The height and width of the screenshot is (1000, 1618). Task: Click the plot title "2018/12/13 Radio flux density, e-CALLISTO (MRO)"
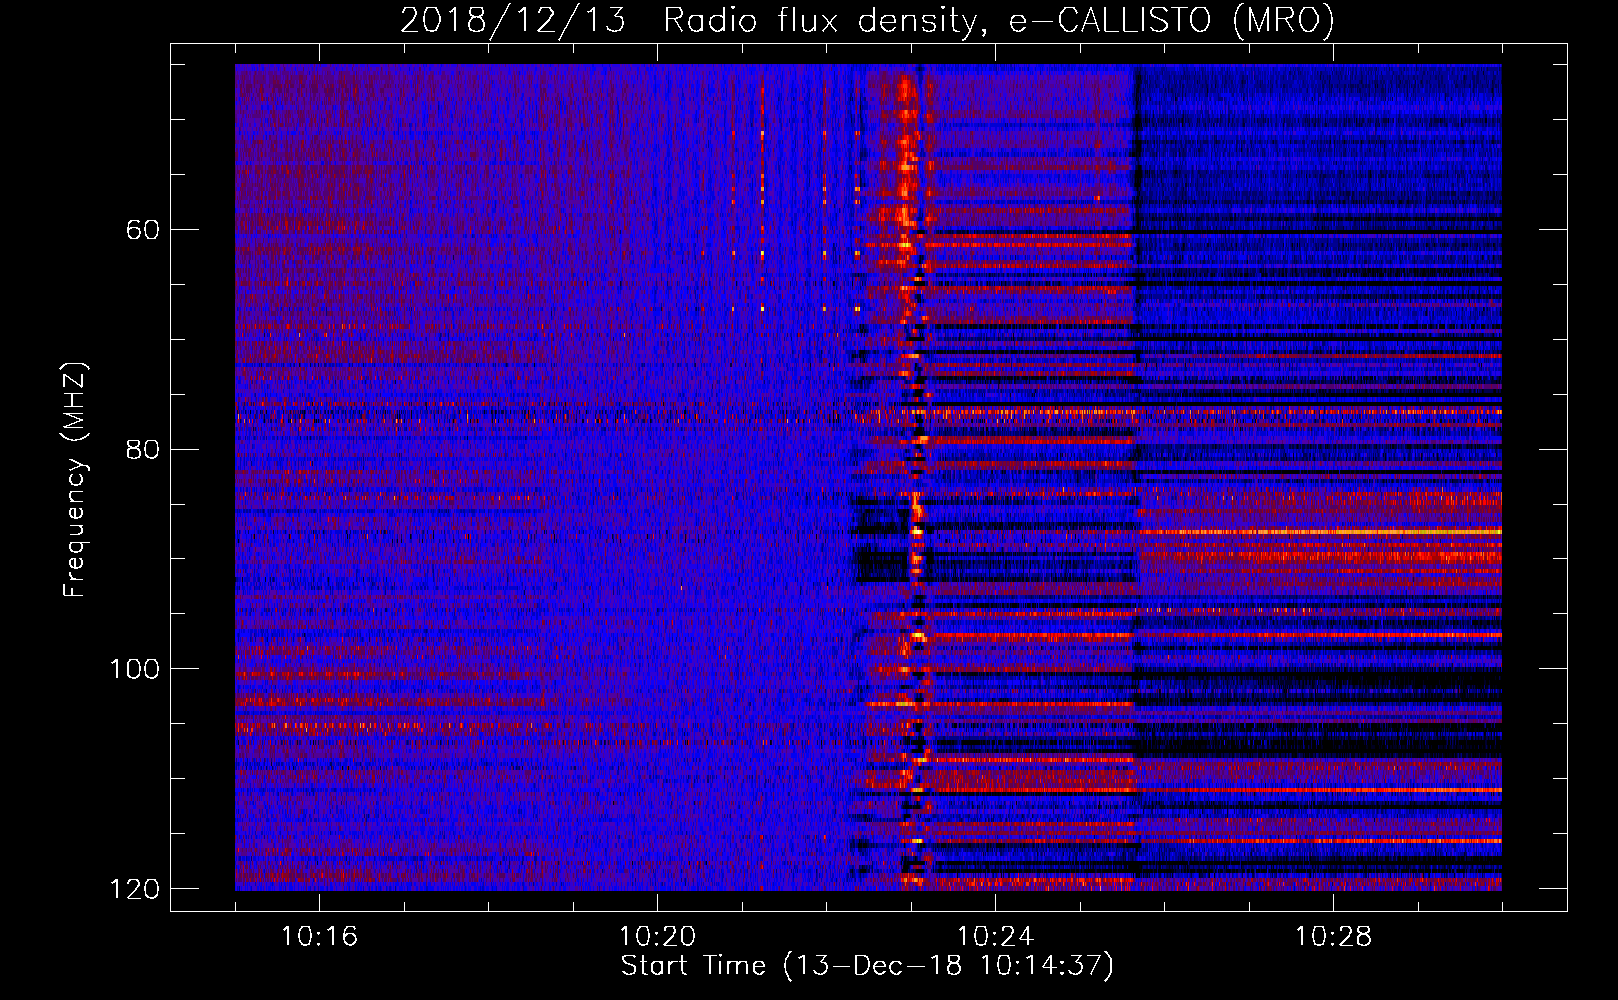(x=867, y=21)
